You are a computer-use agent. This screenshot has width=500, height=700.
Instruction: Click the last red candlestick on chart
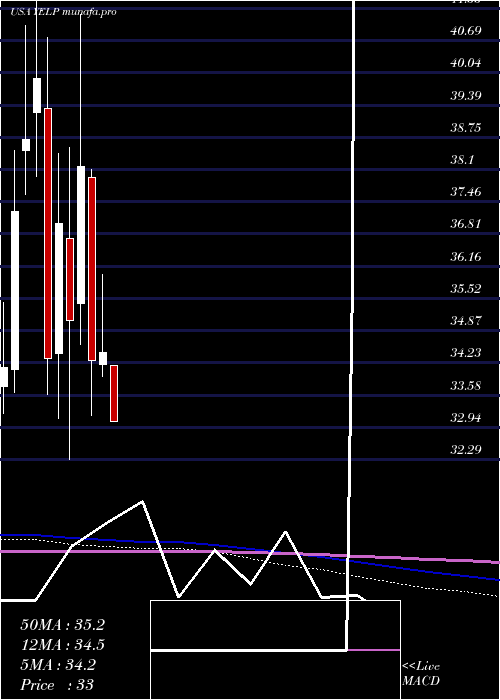tap(114, 393)
